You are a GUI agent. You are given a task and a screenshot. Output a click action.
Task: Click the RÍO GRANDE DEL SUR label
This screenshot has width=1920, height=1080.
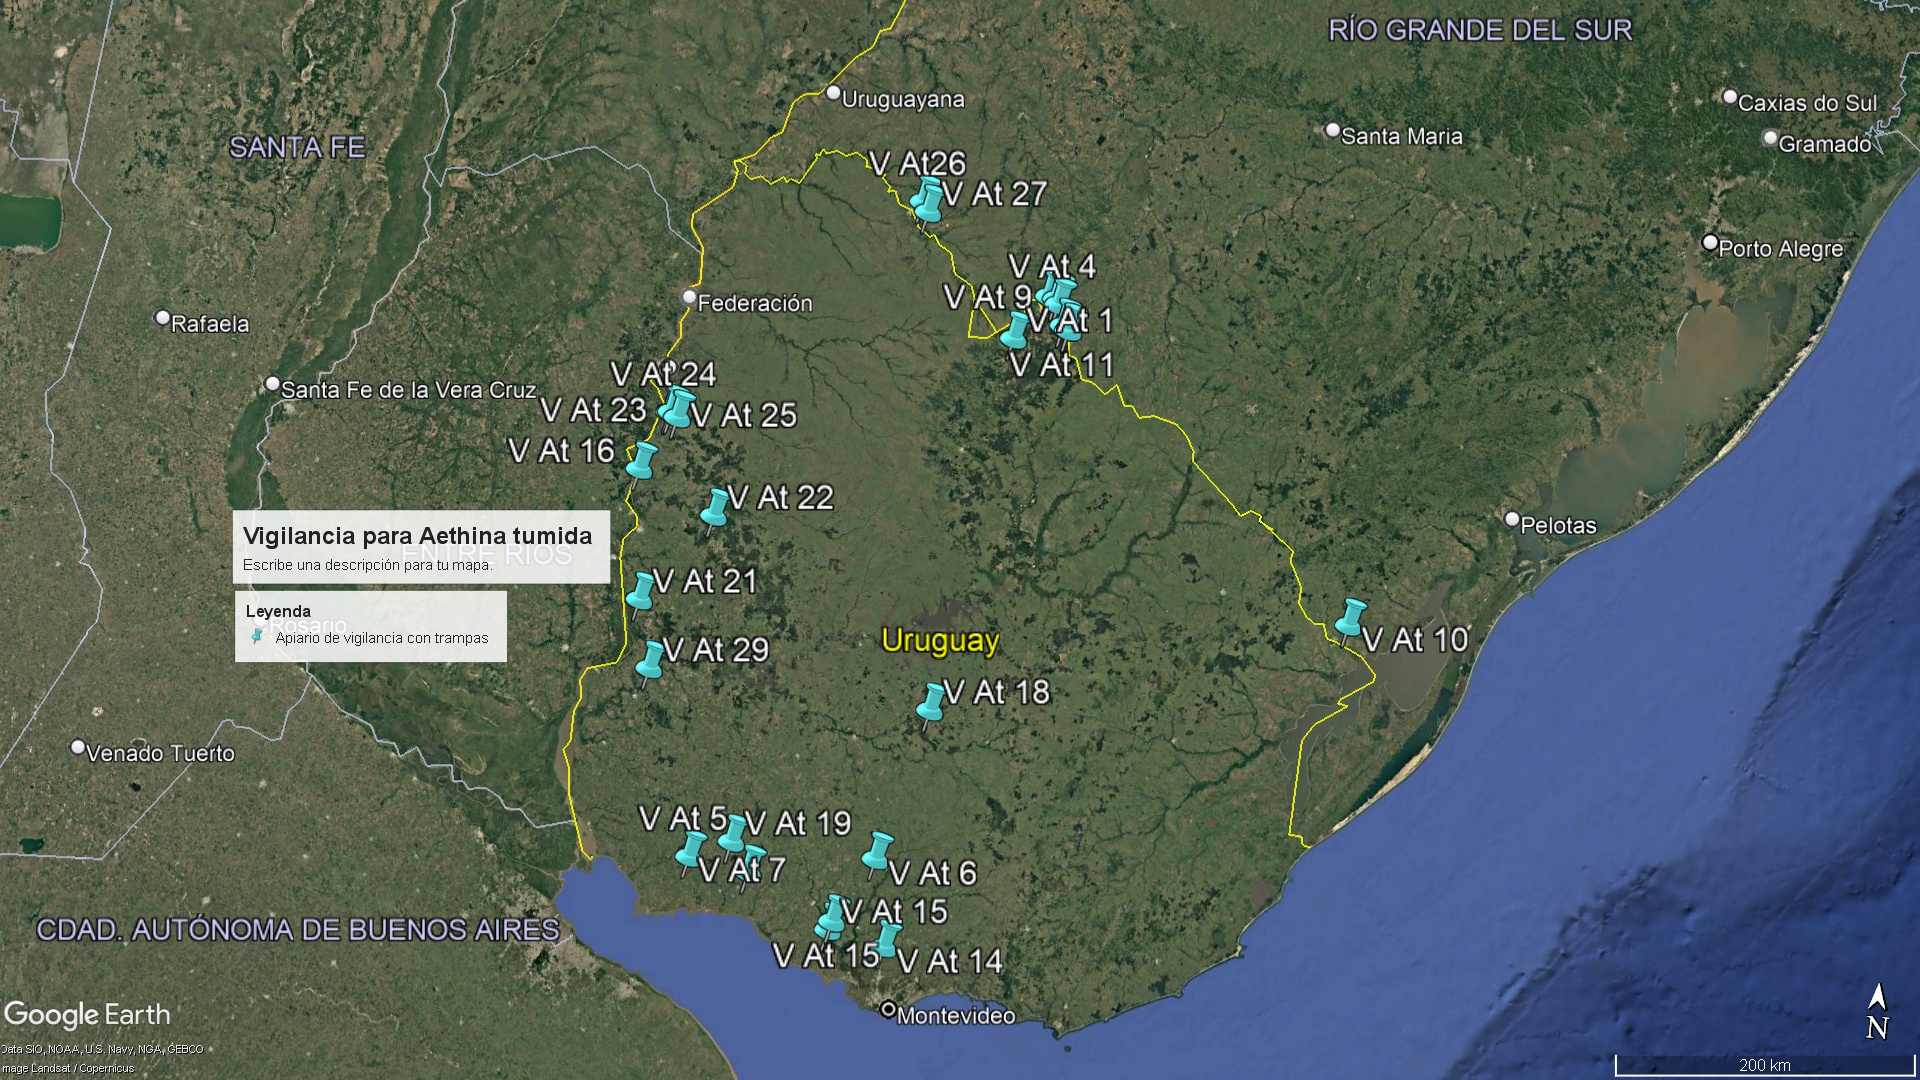[x=1480, y=30]
